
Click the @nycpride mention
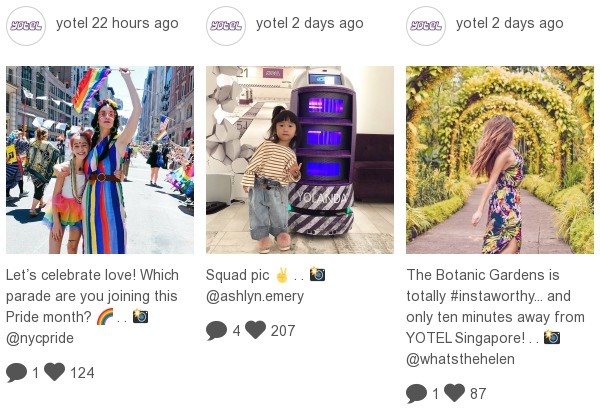click(x=40, y=338)
